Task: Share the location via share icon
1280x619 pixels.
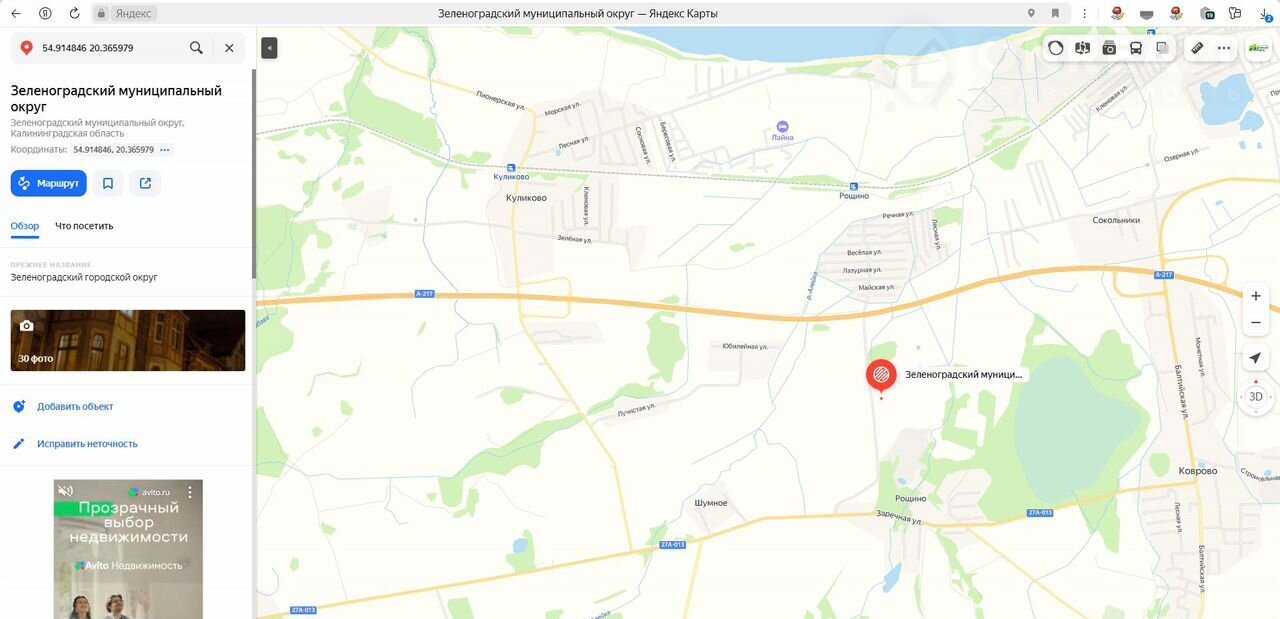Action: (146, 183)
